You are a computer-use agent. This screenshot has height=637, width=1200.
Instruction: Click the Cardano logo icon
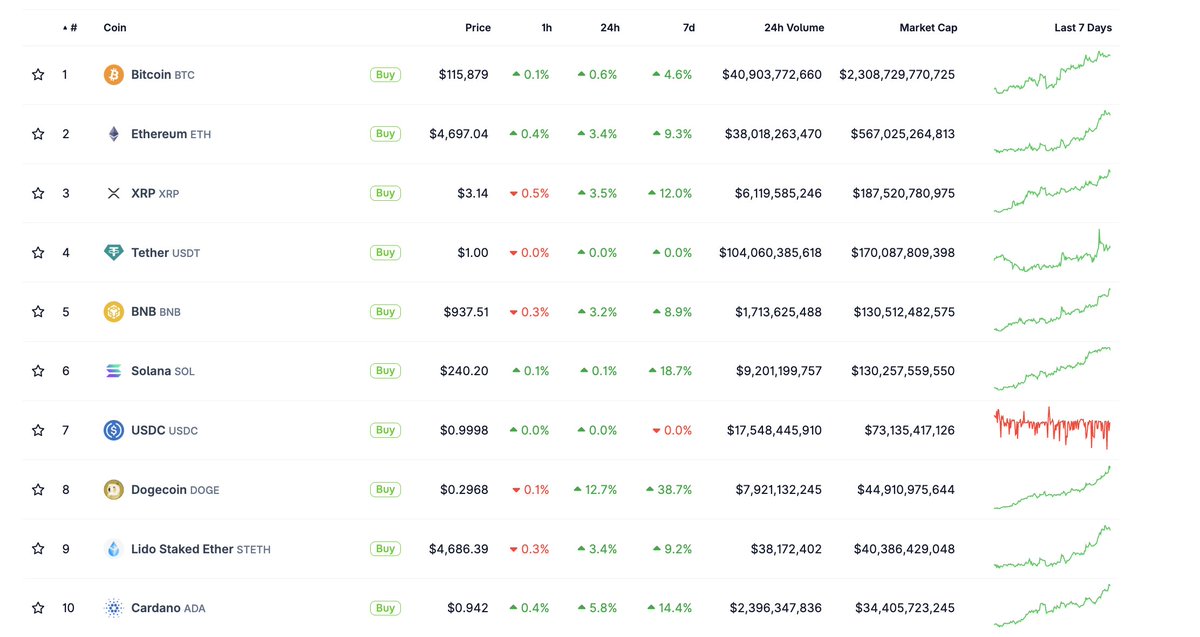[x=114, y=608]
